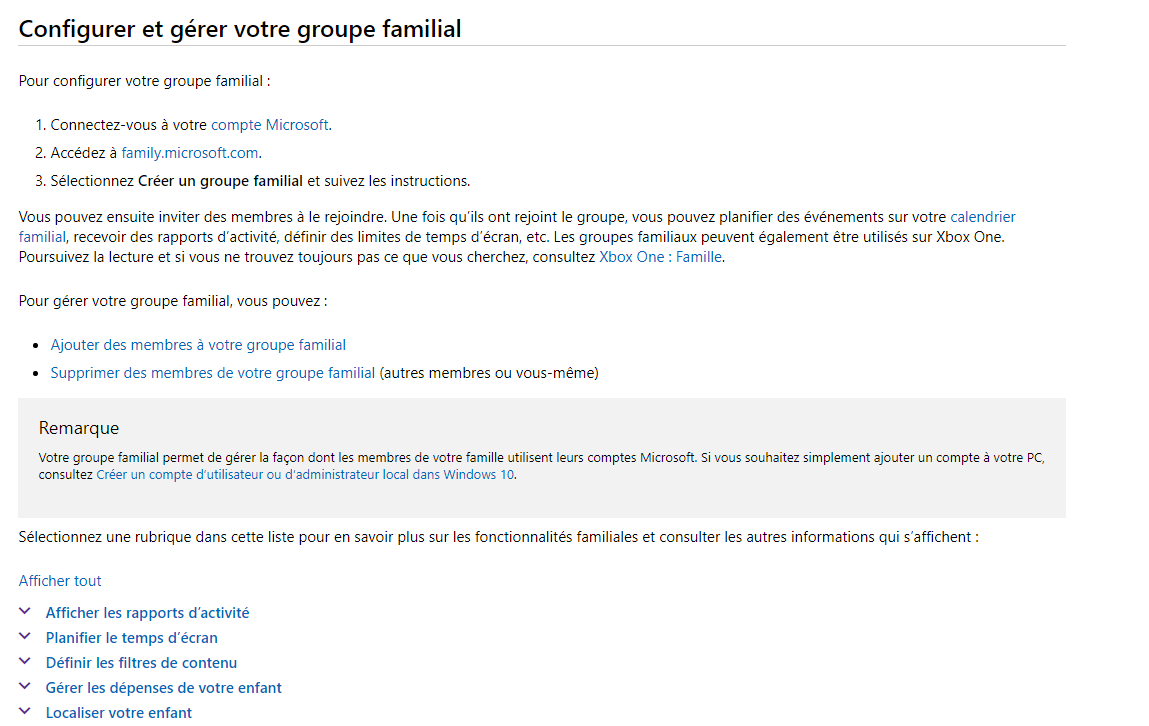This screenshot has width=1149, height=726.
Task: Expand the chevron beside Localiser votre enfant
Action: click(25, 711)
